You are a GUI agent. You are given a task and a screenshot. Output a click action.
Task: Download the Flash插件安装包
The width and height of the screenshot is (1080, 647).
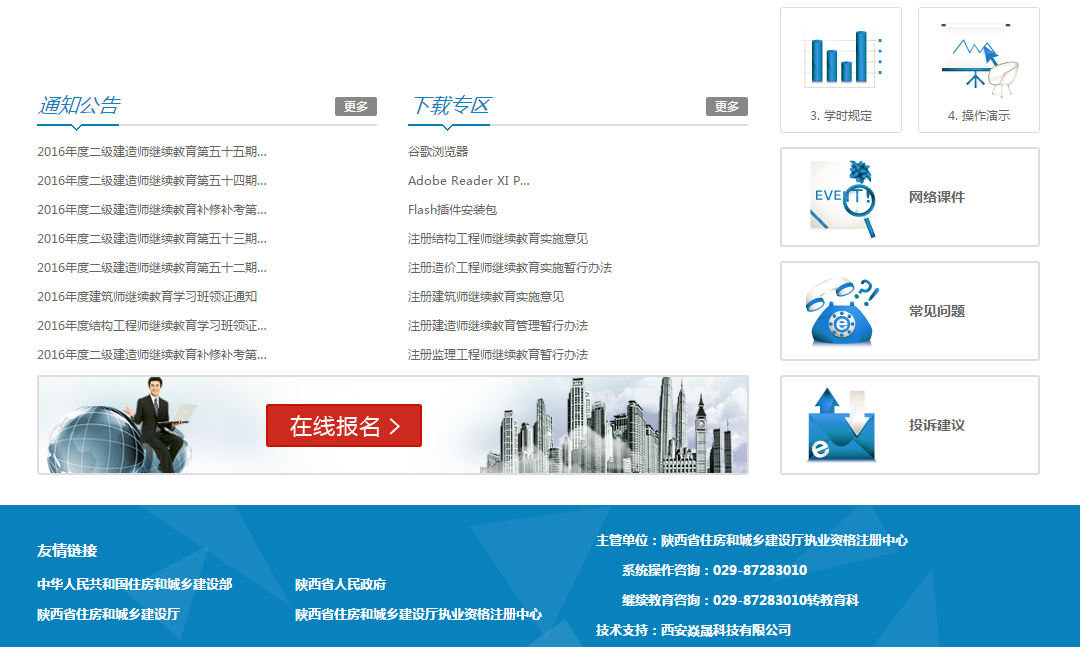point(452,210)
